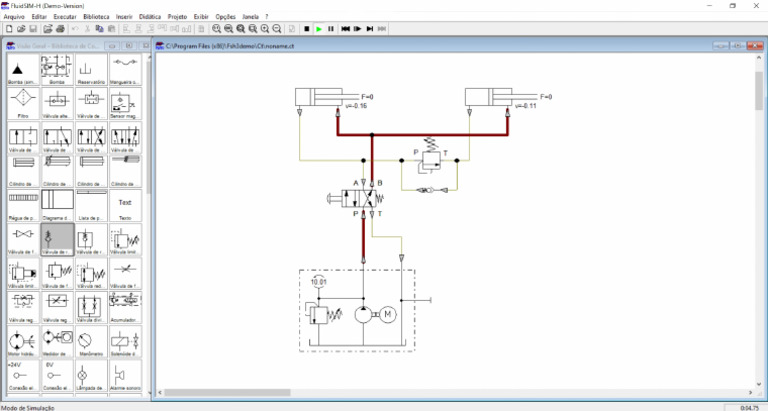This screenshot has width=768, height=411.
Task: Select the Reservatório component in library
Action: [90, 69]
